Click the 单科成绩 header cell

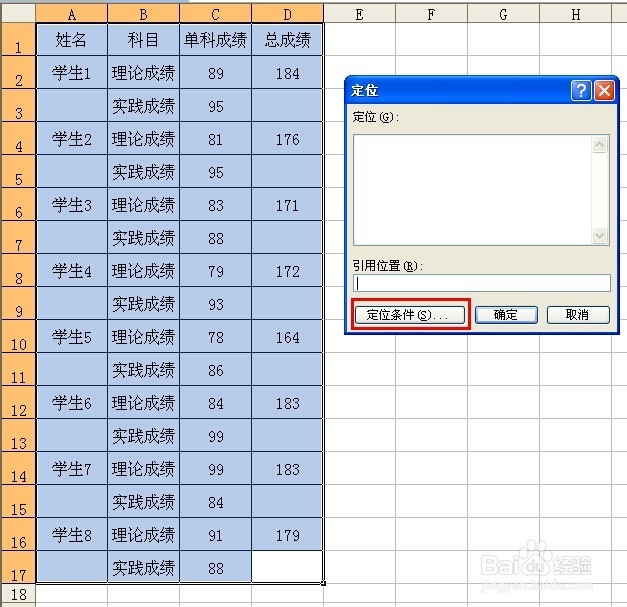216,40
